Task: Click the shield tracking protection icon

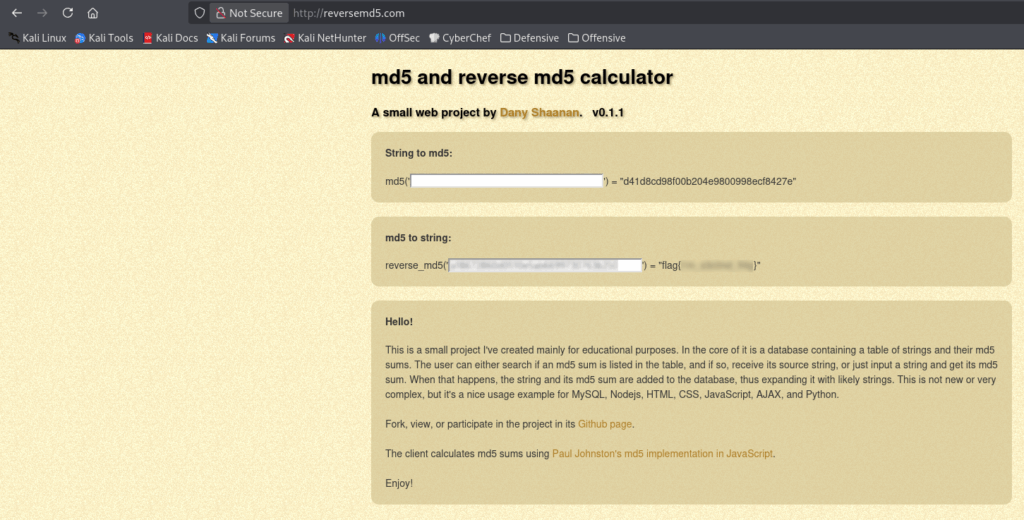Action: pyautogui.click(x=199, y=13)
